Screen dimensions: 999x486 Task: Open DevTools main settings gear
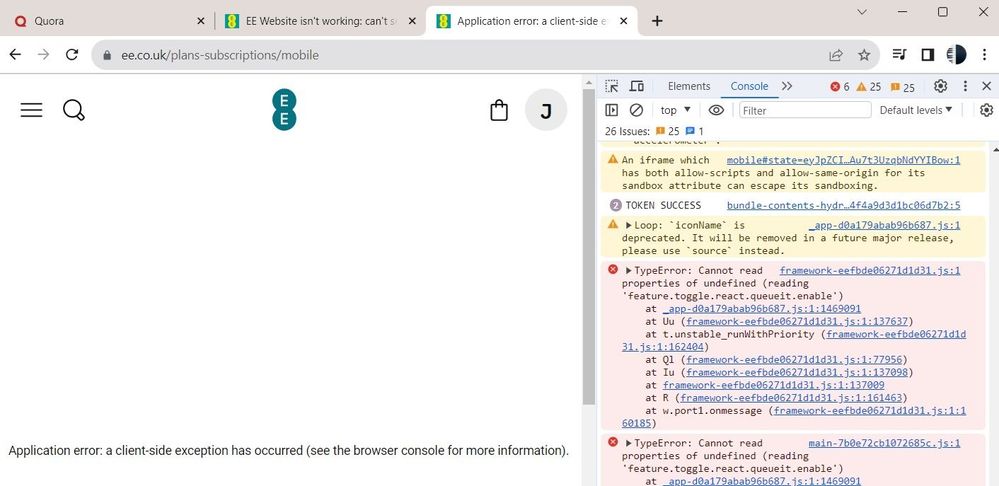(940, 87)
